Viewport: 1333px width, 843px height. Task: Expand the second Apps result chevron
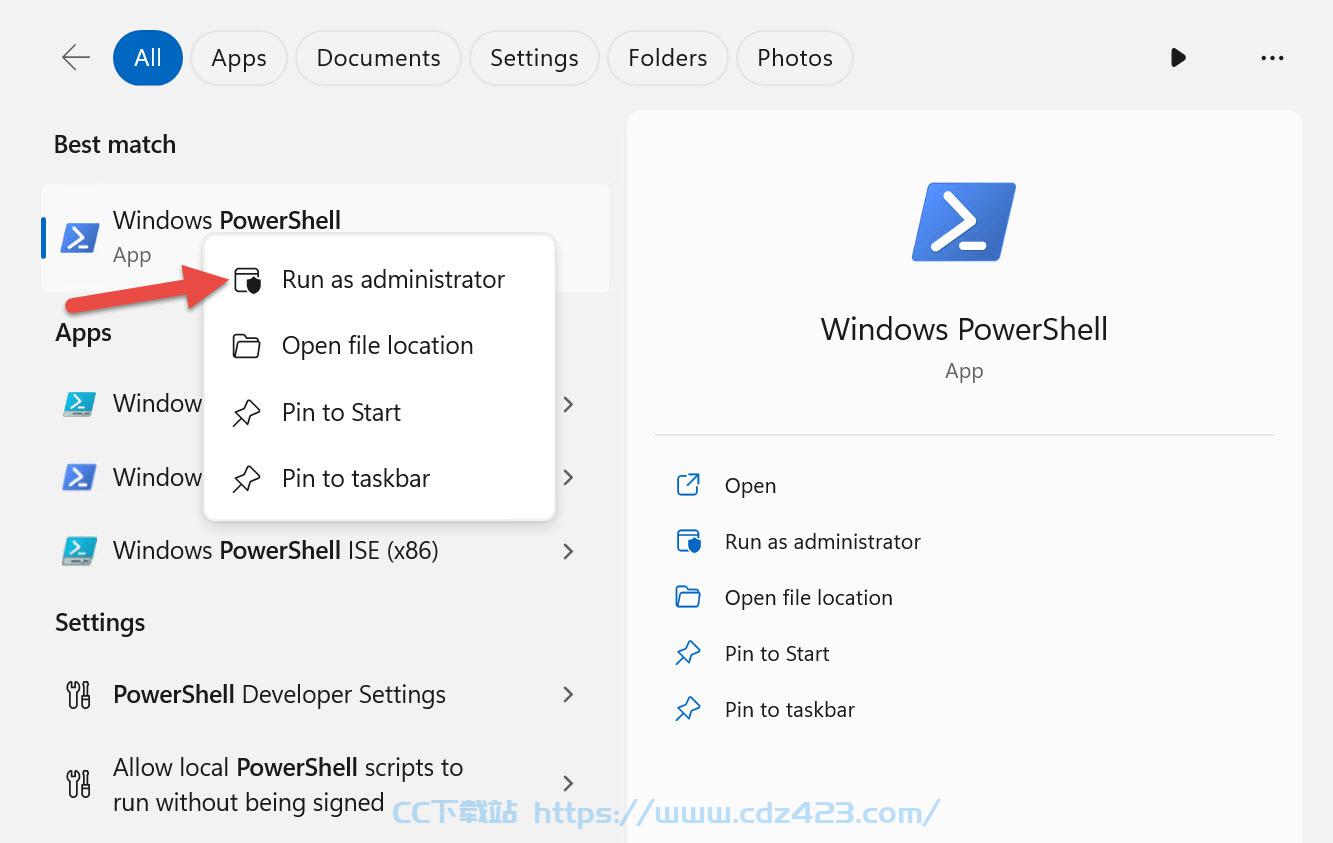coord(568,477)
